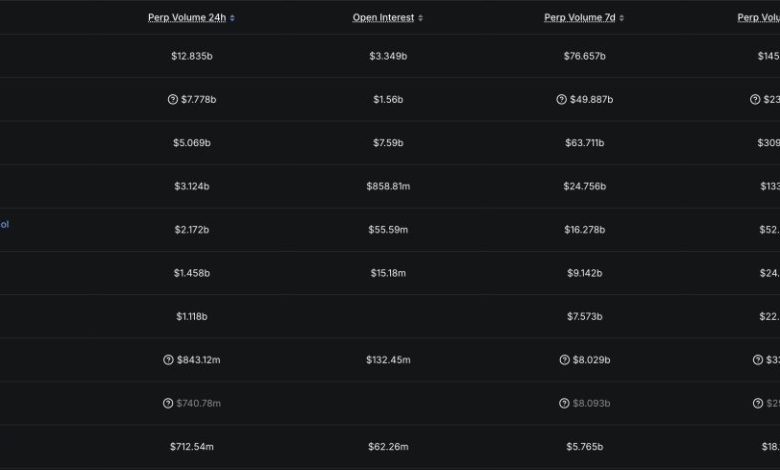The width and height of the screenshot is (780, 470).
Task: Toggle sort arrows beside Perp Volume 7d
Action: (x=622, y=18)
